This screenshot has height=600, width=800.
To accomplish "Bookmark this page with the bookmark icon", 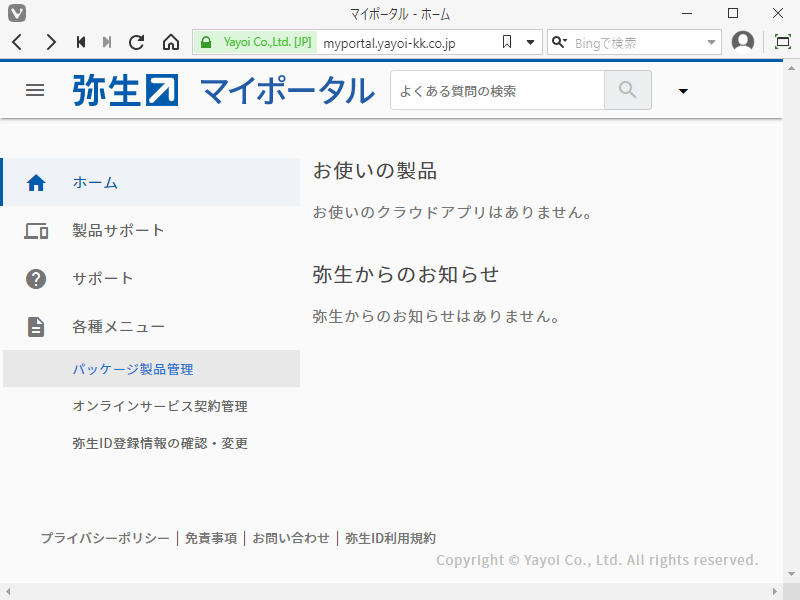I will pyautogui.click(x=507, y=42).
